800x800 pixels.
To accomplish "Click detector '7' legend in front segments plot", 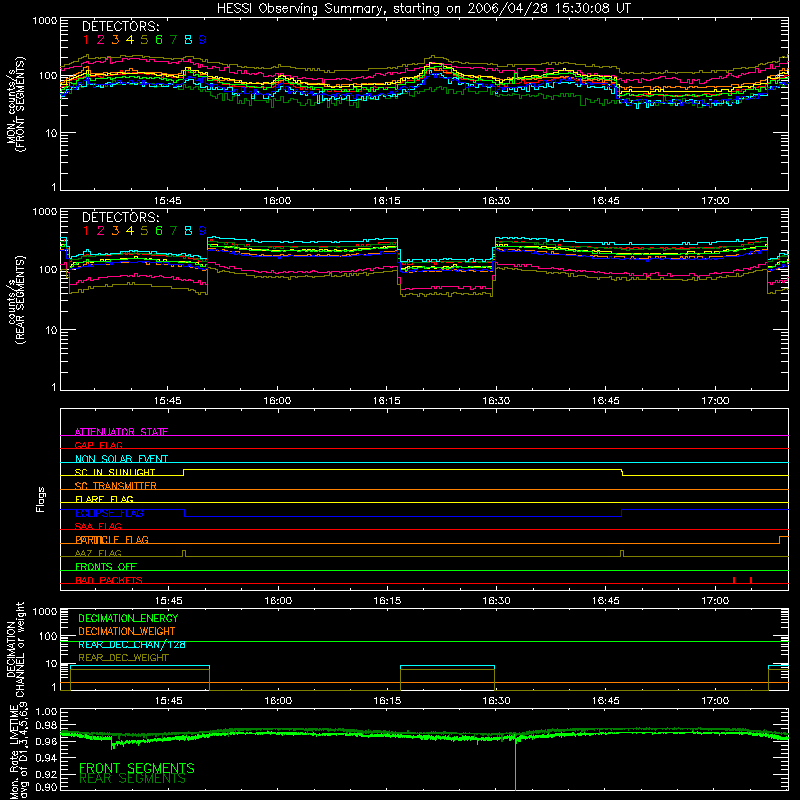I will [173, 40].
